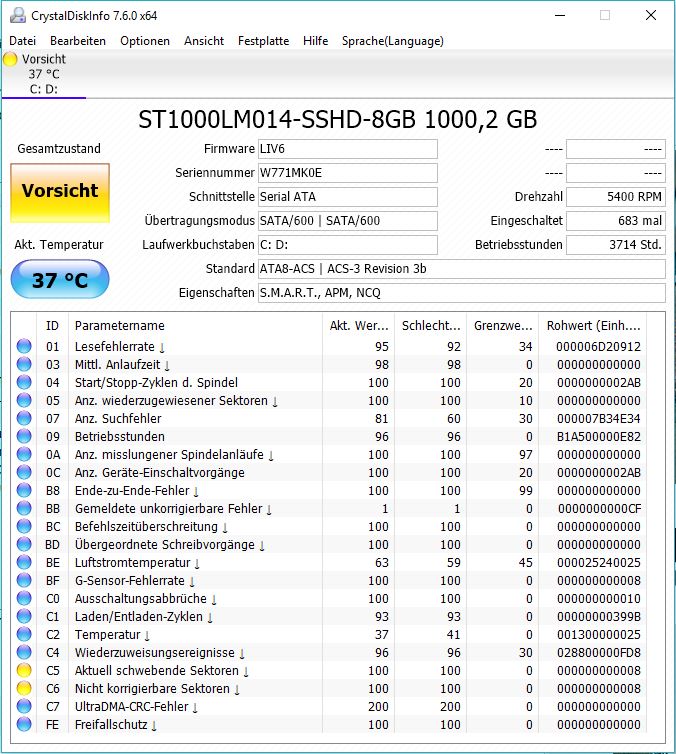The width and height of the screenshot is (676, 754).
Task: Open the Optionen menu
Action: (x=145, y=41)
